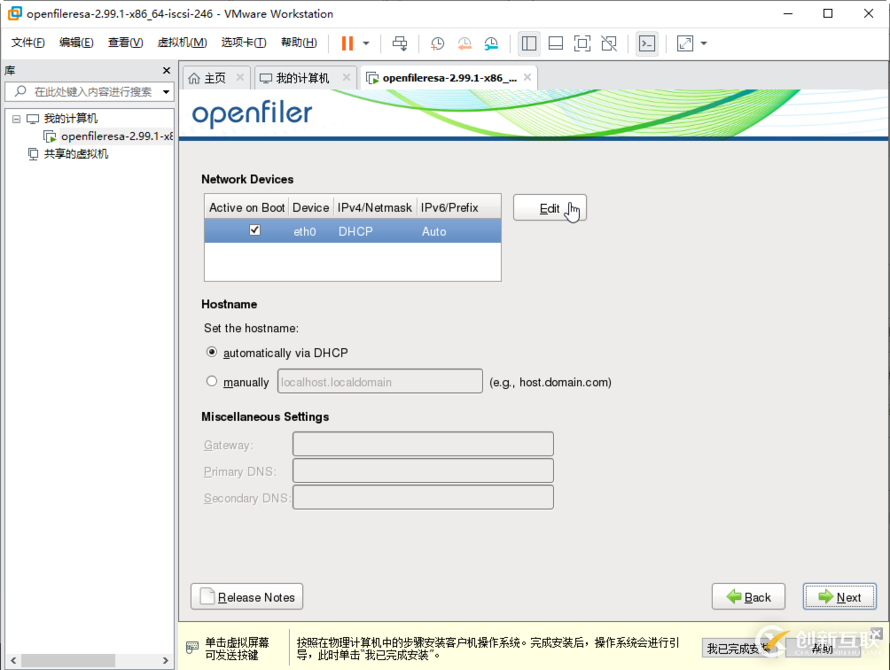Viewport: 890px width, 670px height.
Task: Open the 虚拟机(M) menu
Action: click(x=182, y=43)
